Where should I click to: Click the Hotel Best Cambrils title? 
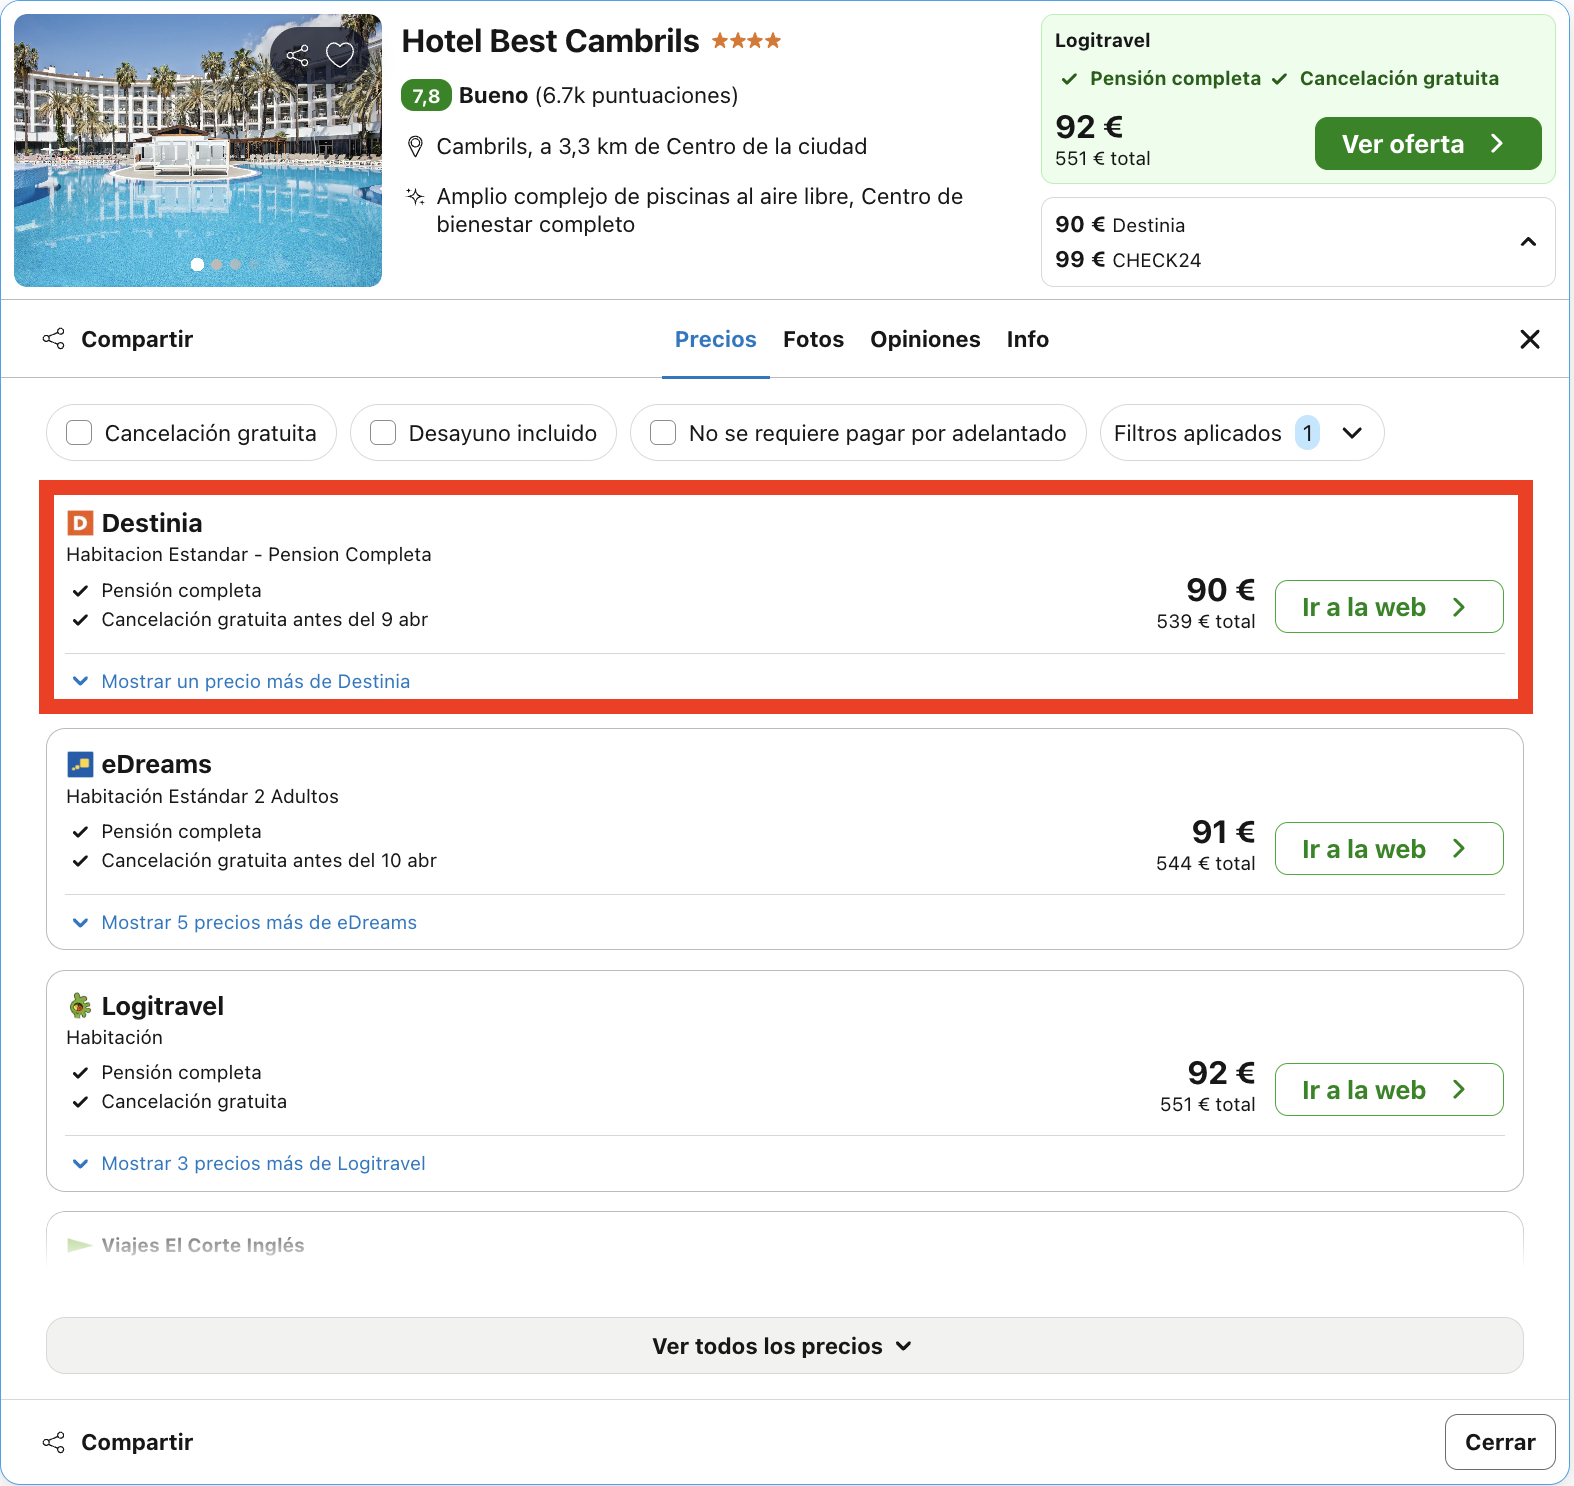pyautogui.click(x=550, y=41)
